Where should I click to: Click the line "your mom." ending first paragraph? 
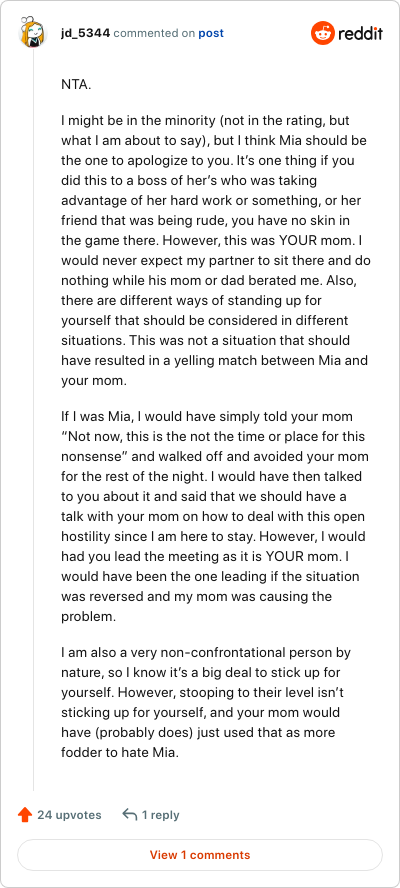[x=93, y=381]
